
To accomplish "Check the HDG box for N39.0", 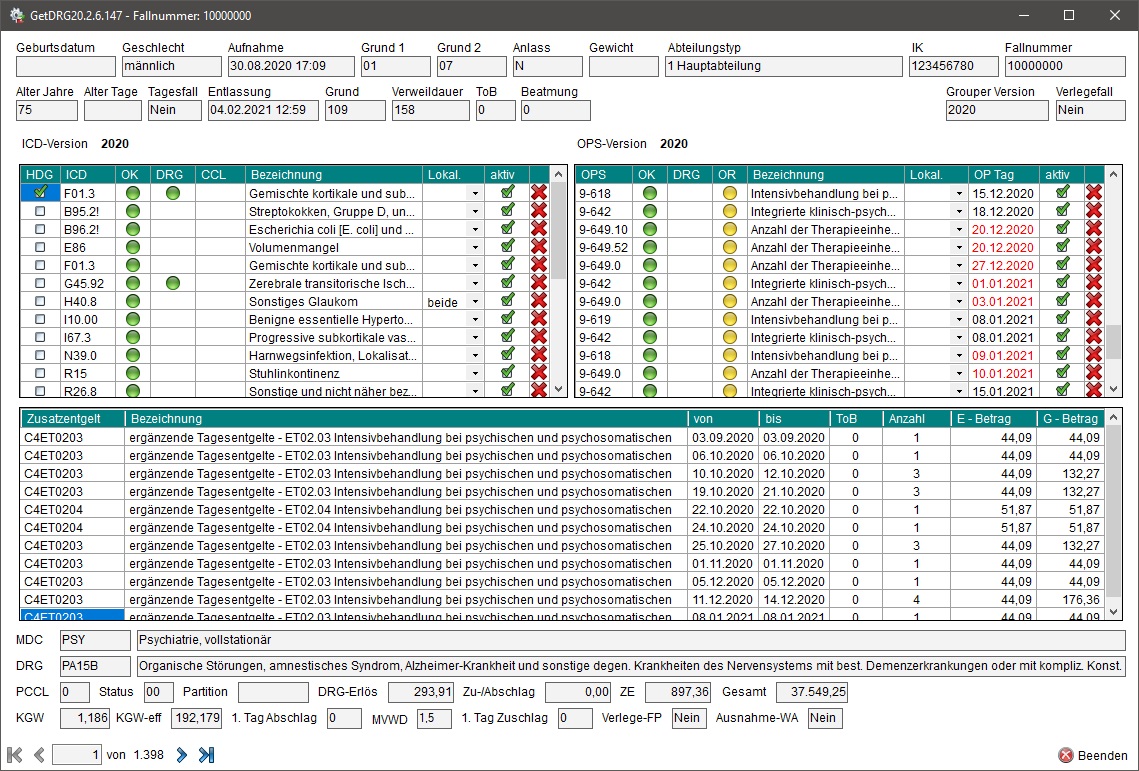I will [x=40, y=355].
